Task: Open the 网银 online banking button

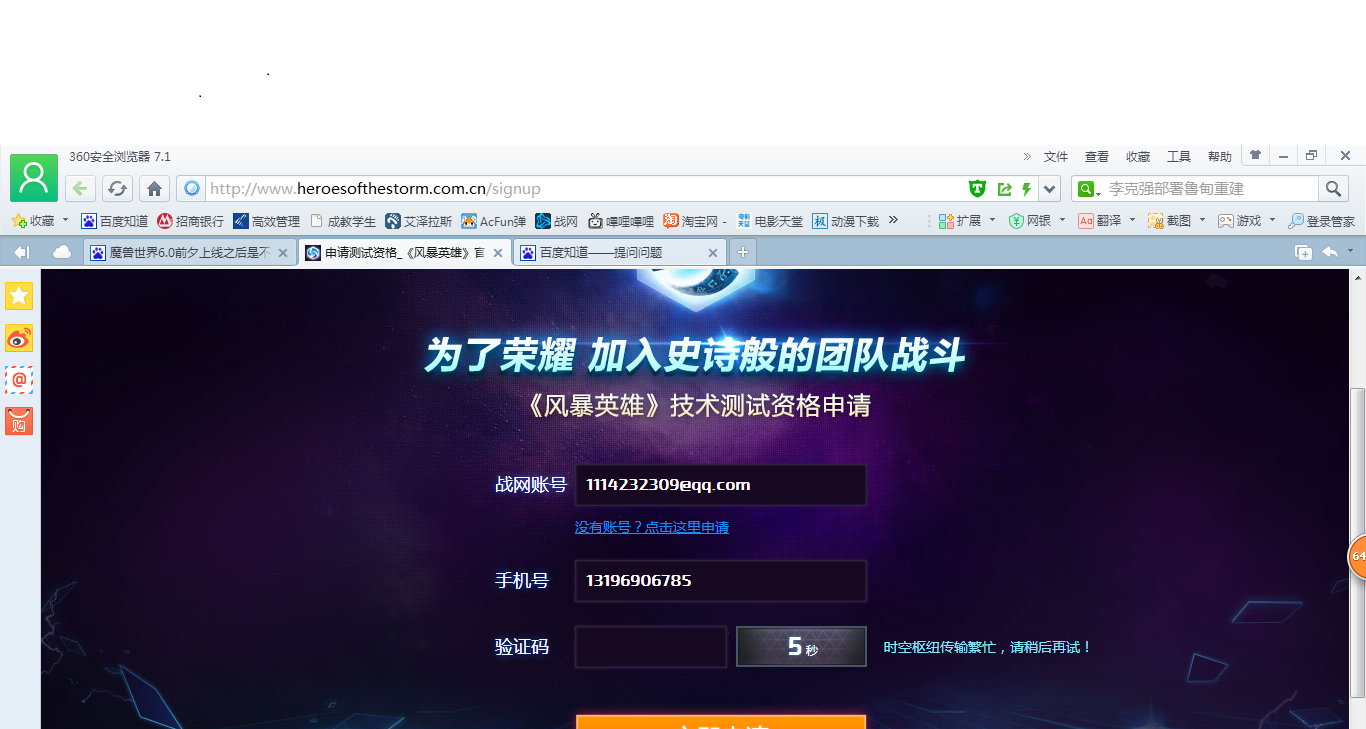Action: [x=1030, y=221]
